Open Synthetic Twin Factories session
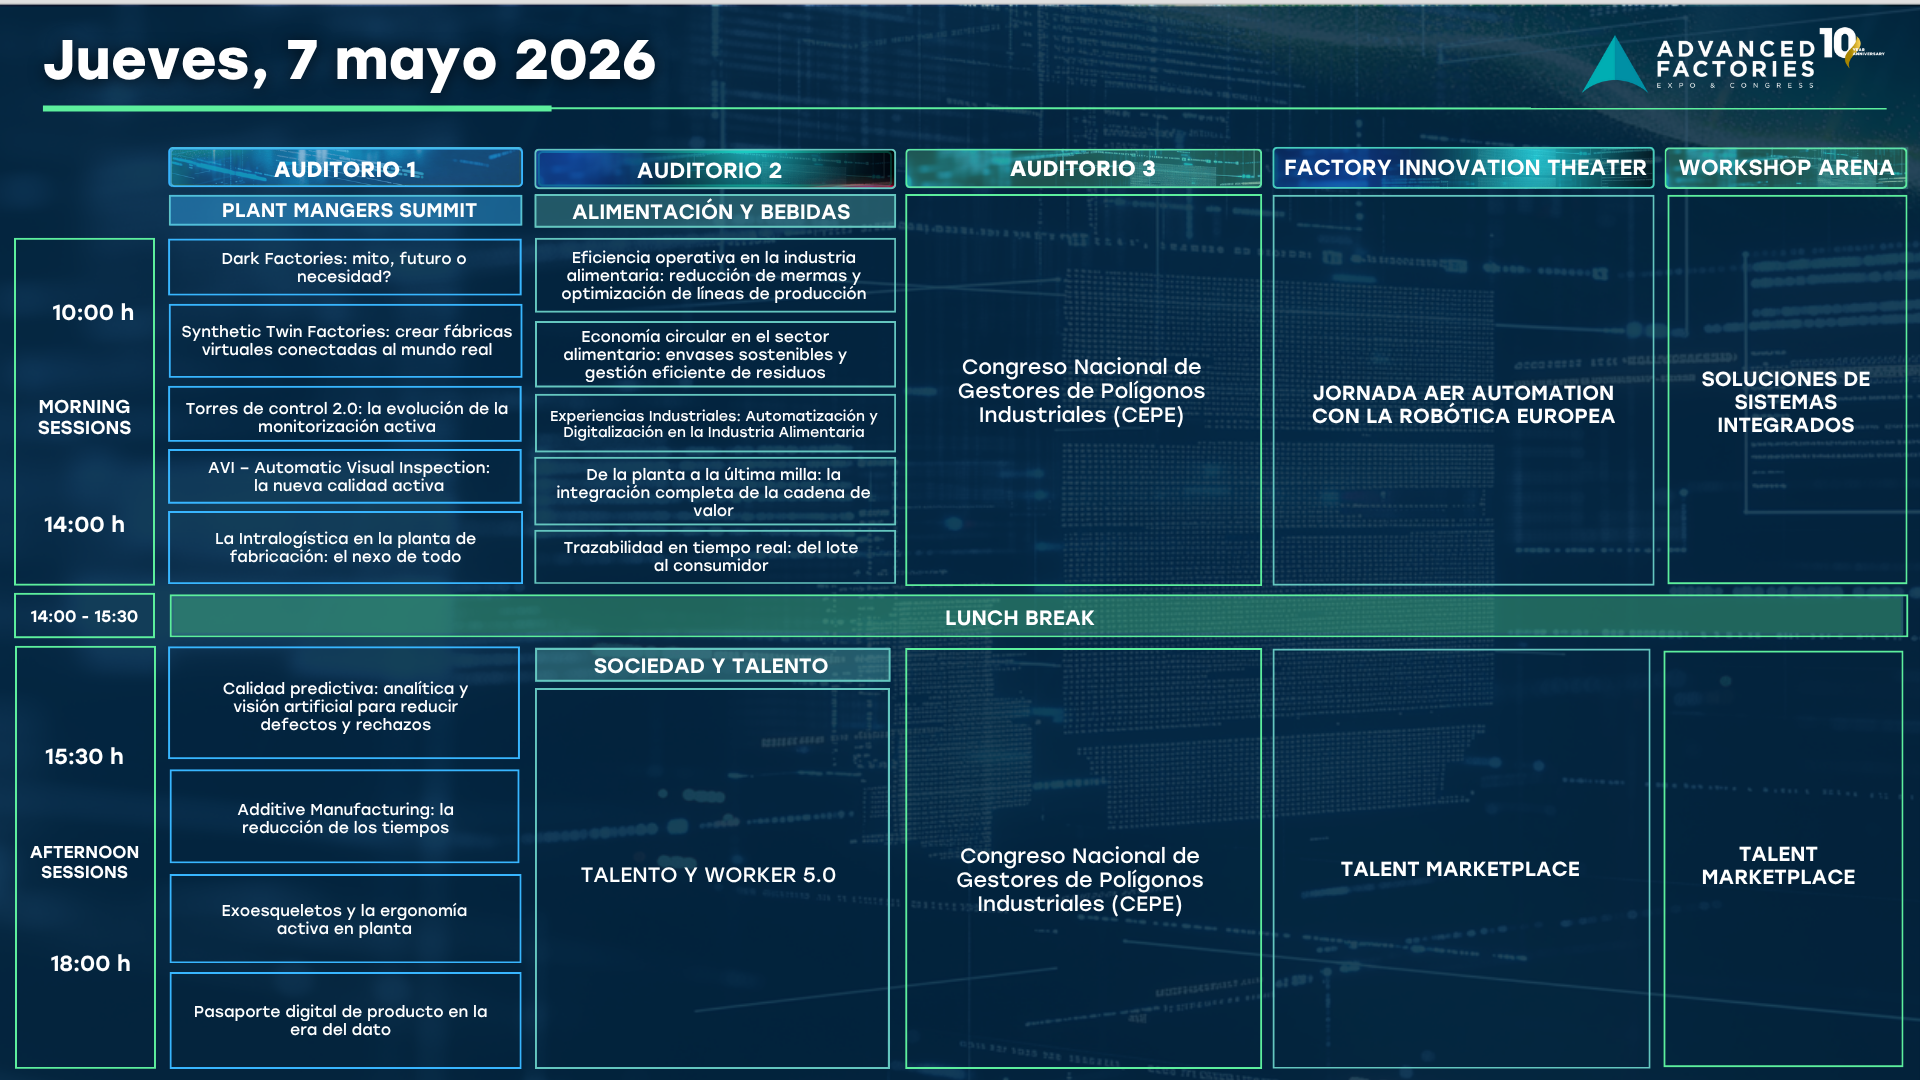 (x=345, y=340)
